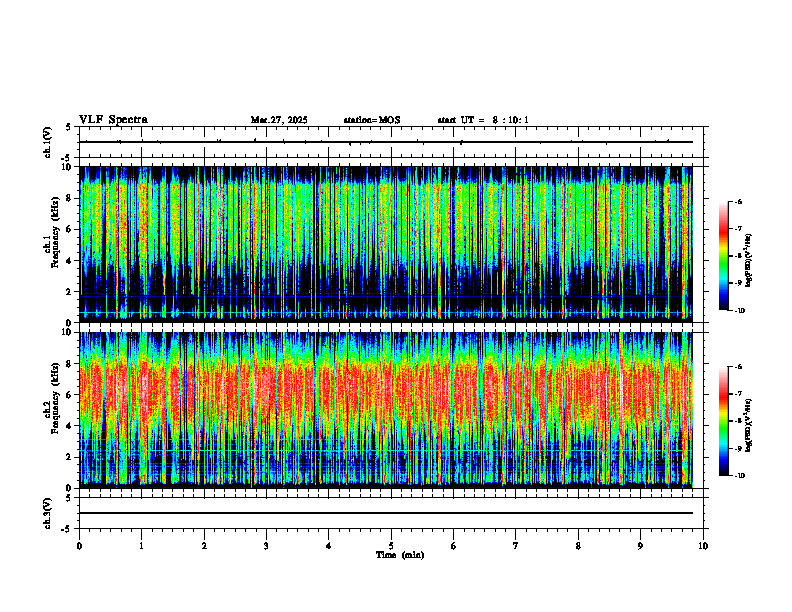The width and height of the screenshot is (792, 612).
Task: Click the "ch.1(V)" waveform axis label
Action: click(x=48, y=141)
